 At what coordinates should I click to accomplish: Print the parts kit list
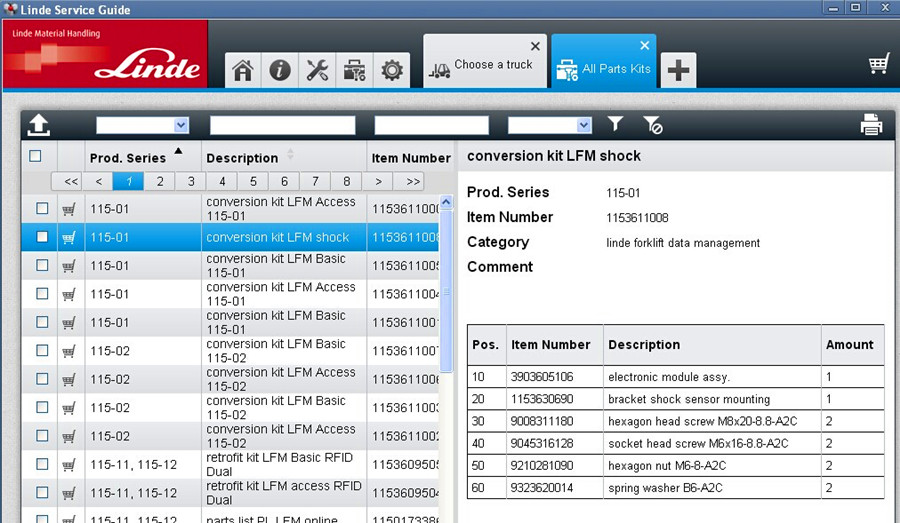pyautogui.click(x=871, y=125)
